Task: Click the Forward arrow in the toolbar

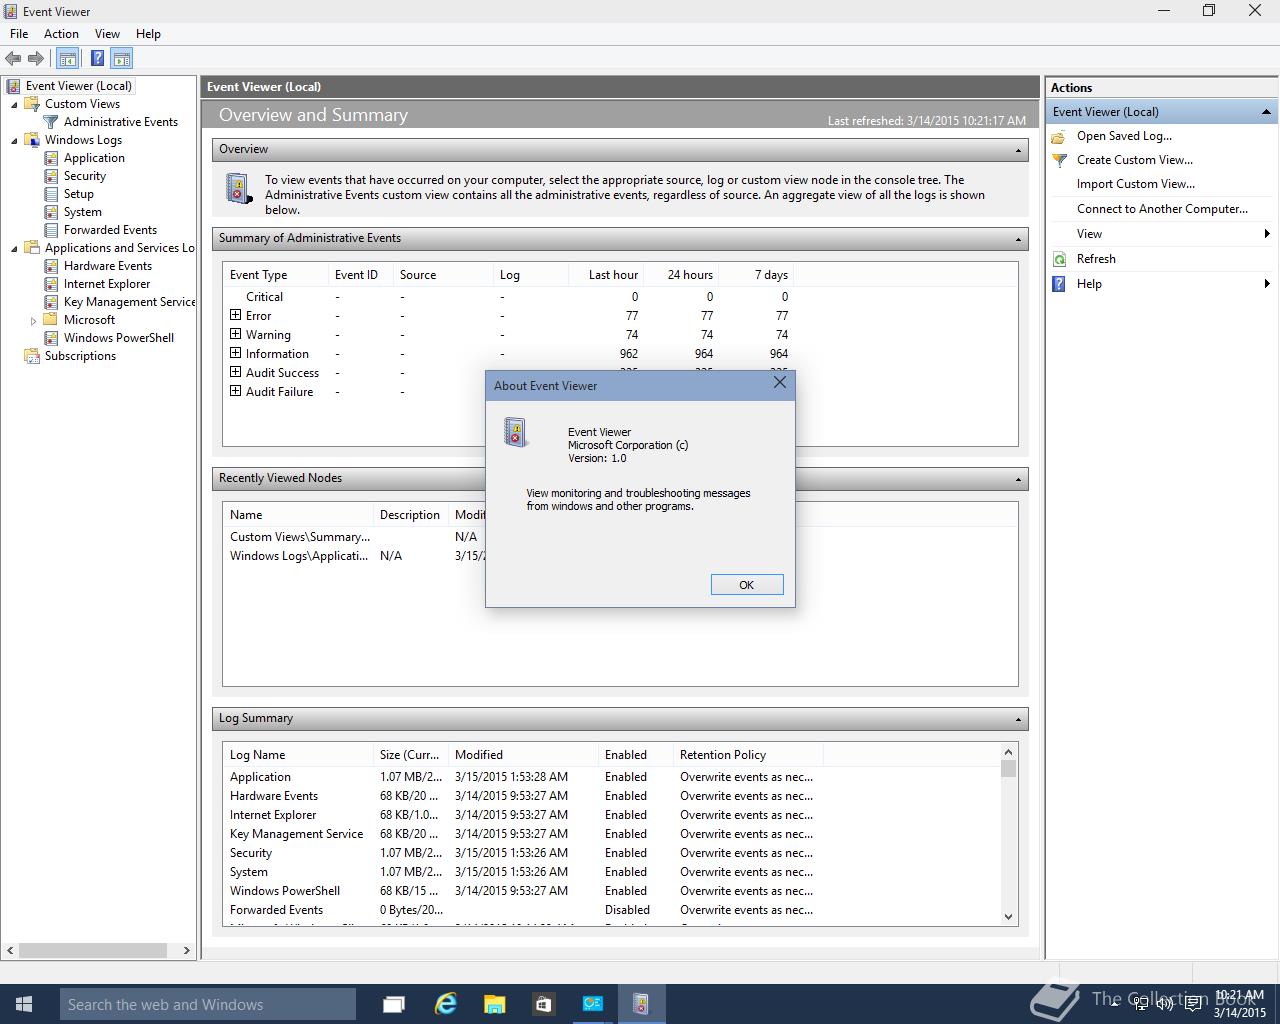Action: click(36, 59)
